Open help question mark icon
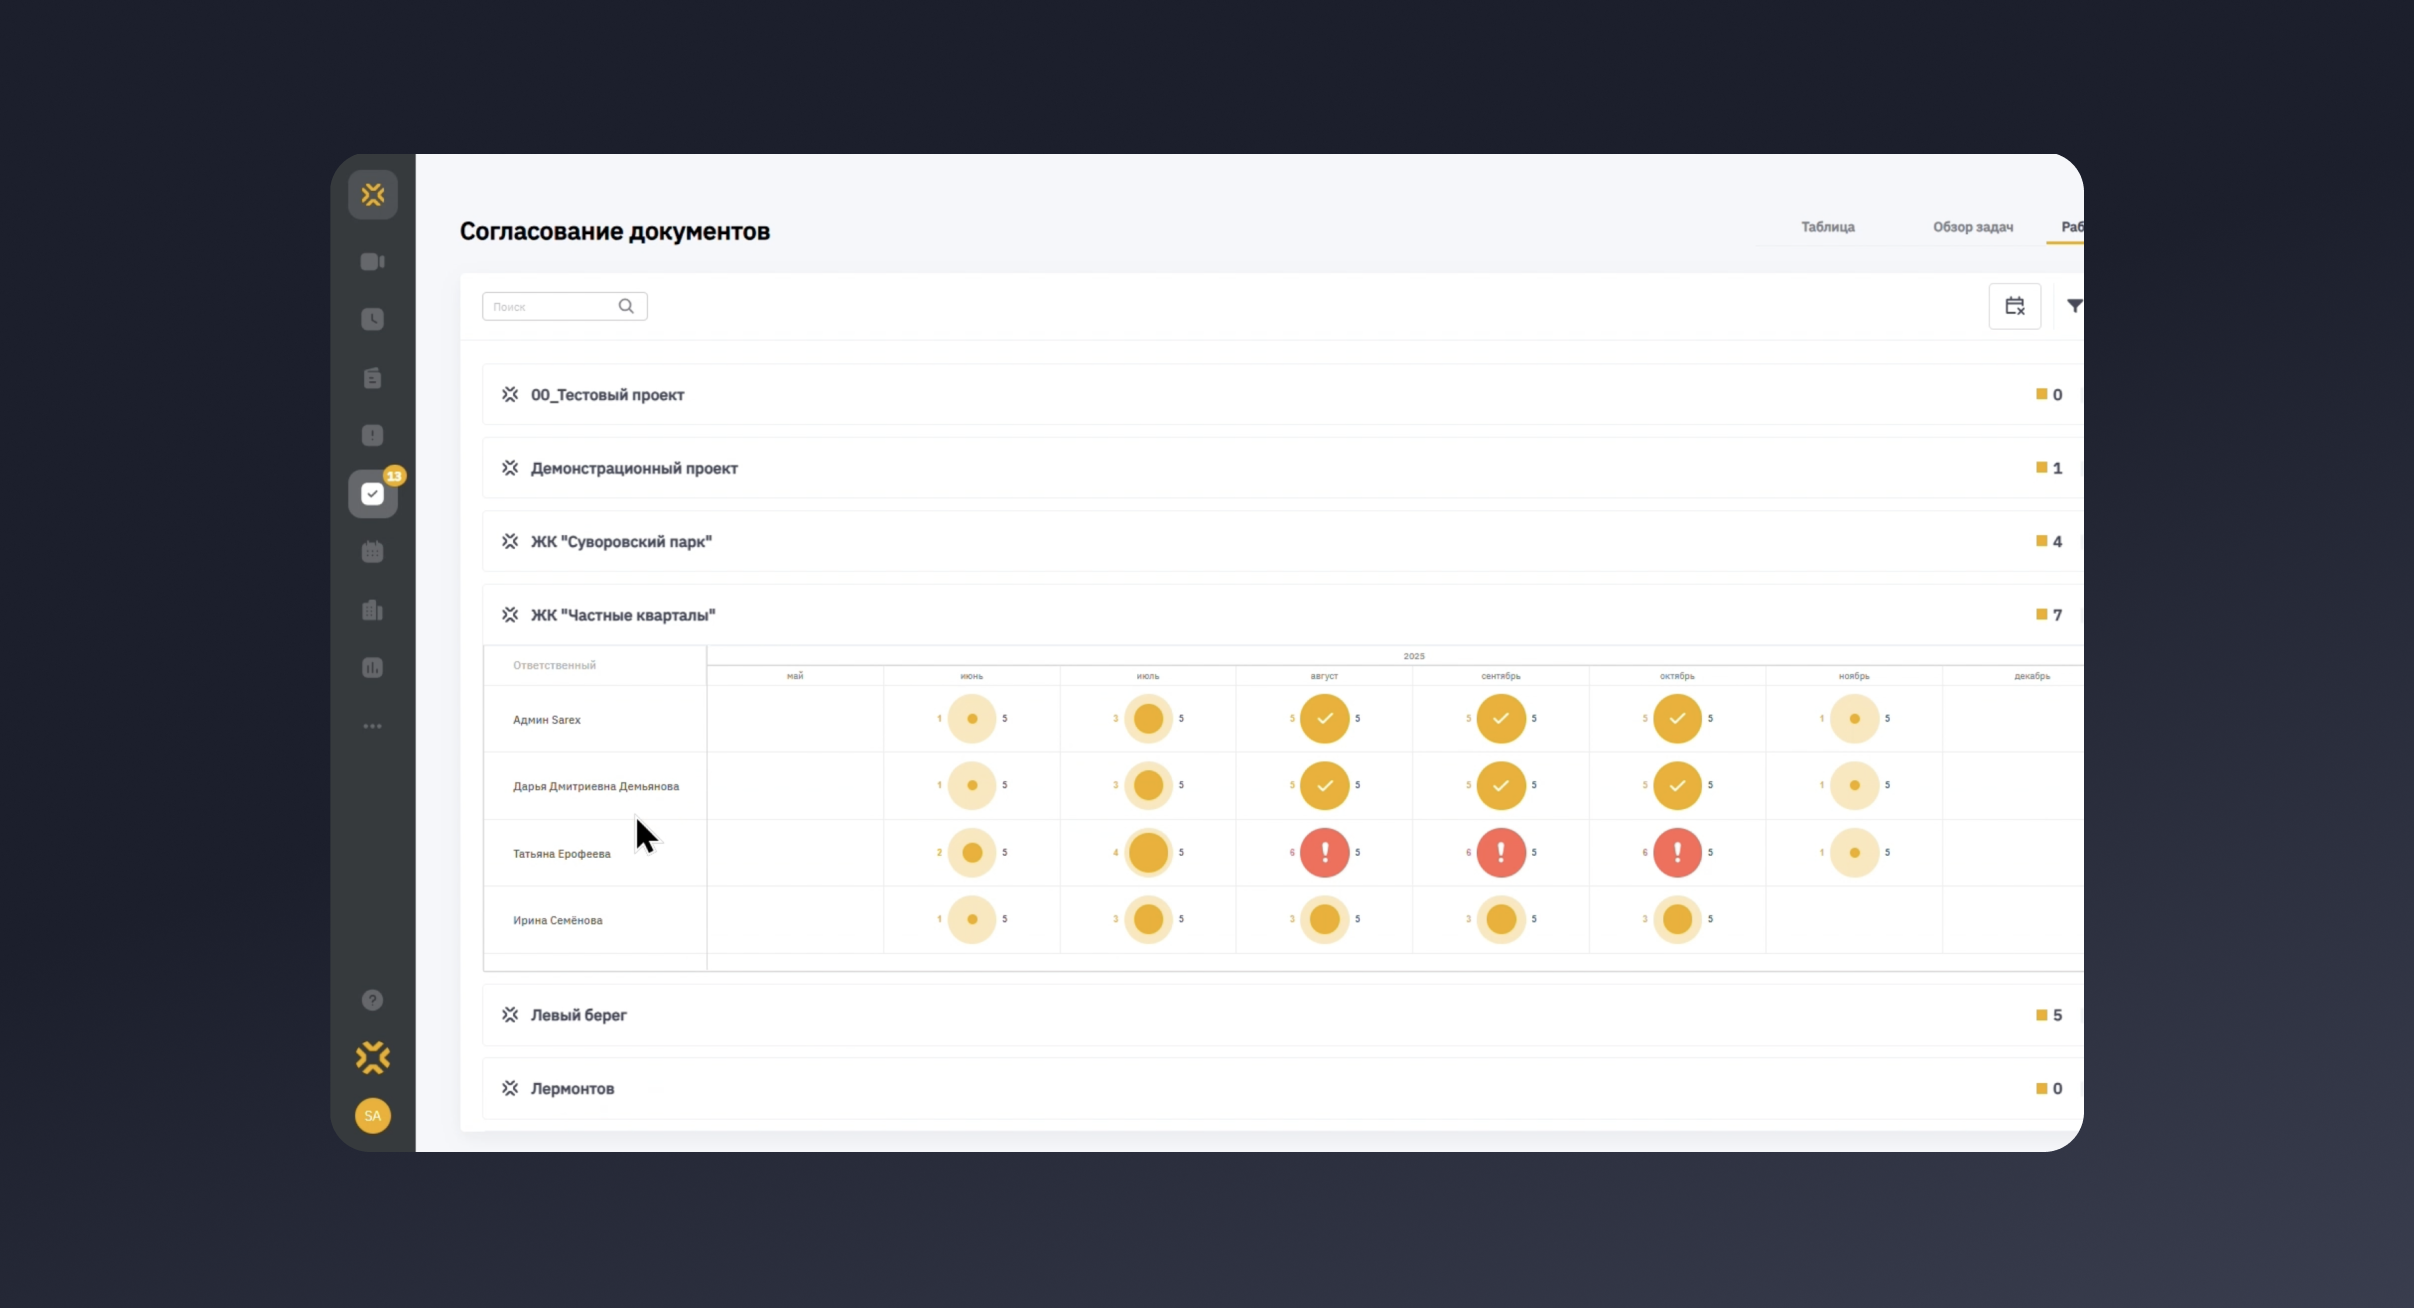 [372, 1000]
